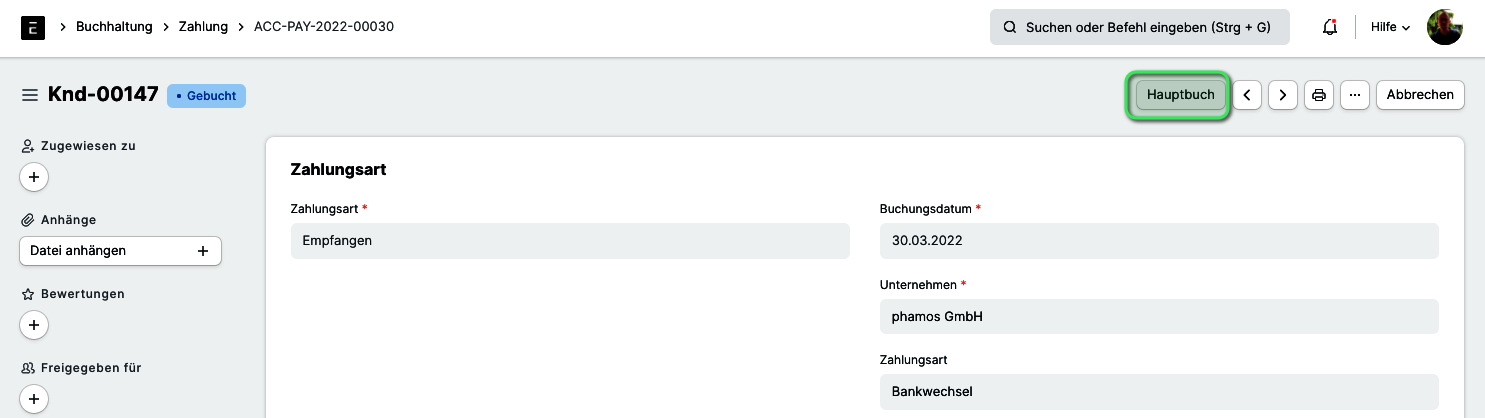
Task: Open the user avatar profile menu
Action: (x=1445, y=27)
